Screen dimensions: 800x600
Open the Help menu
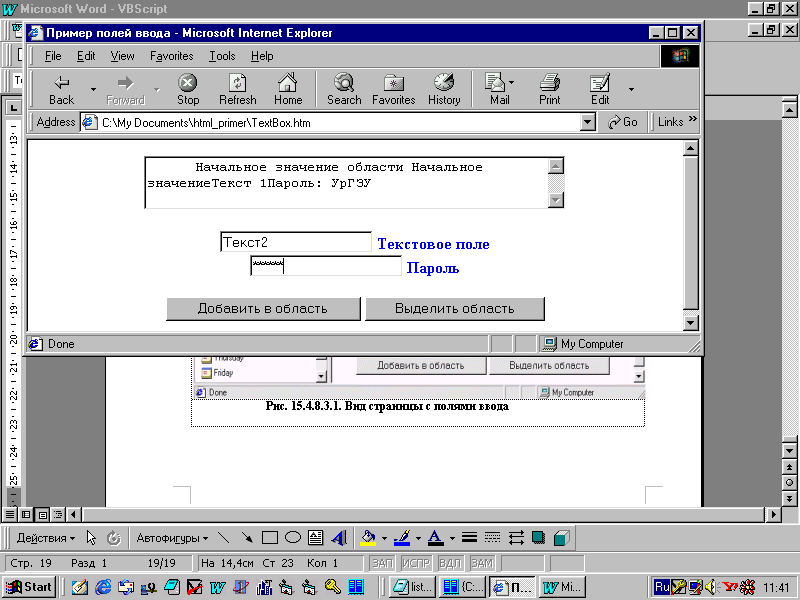(x=262, y=56)
